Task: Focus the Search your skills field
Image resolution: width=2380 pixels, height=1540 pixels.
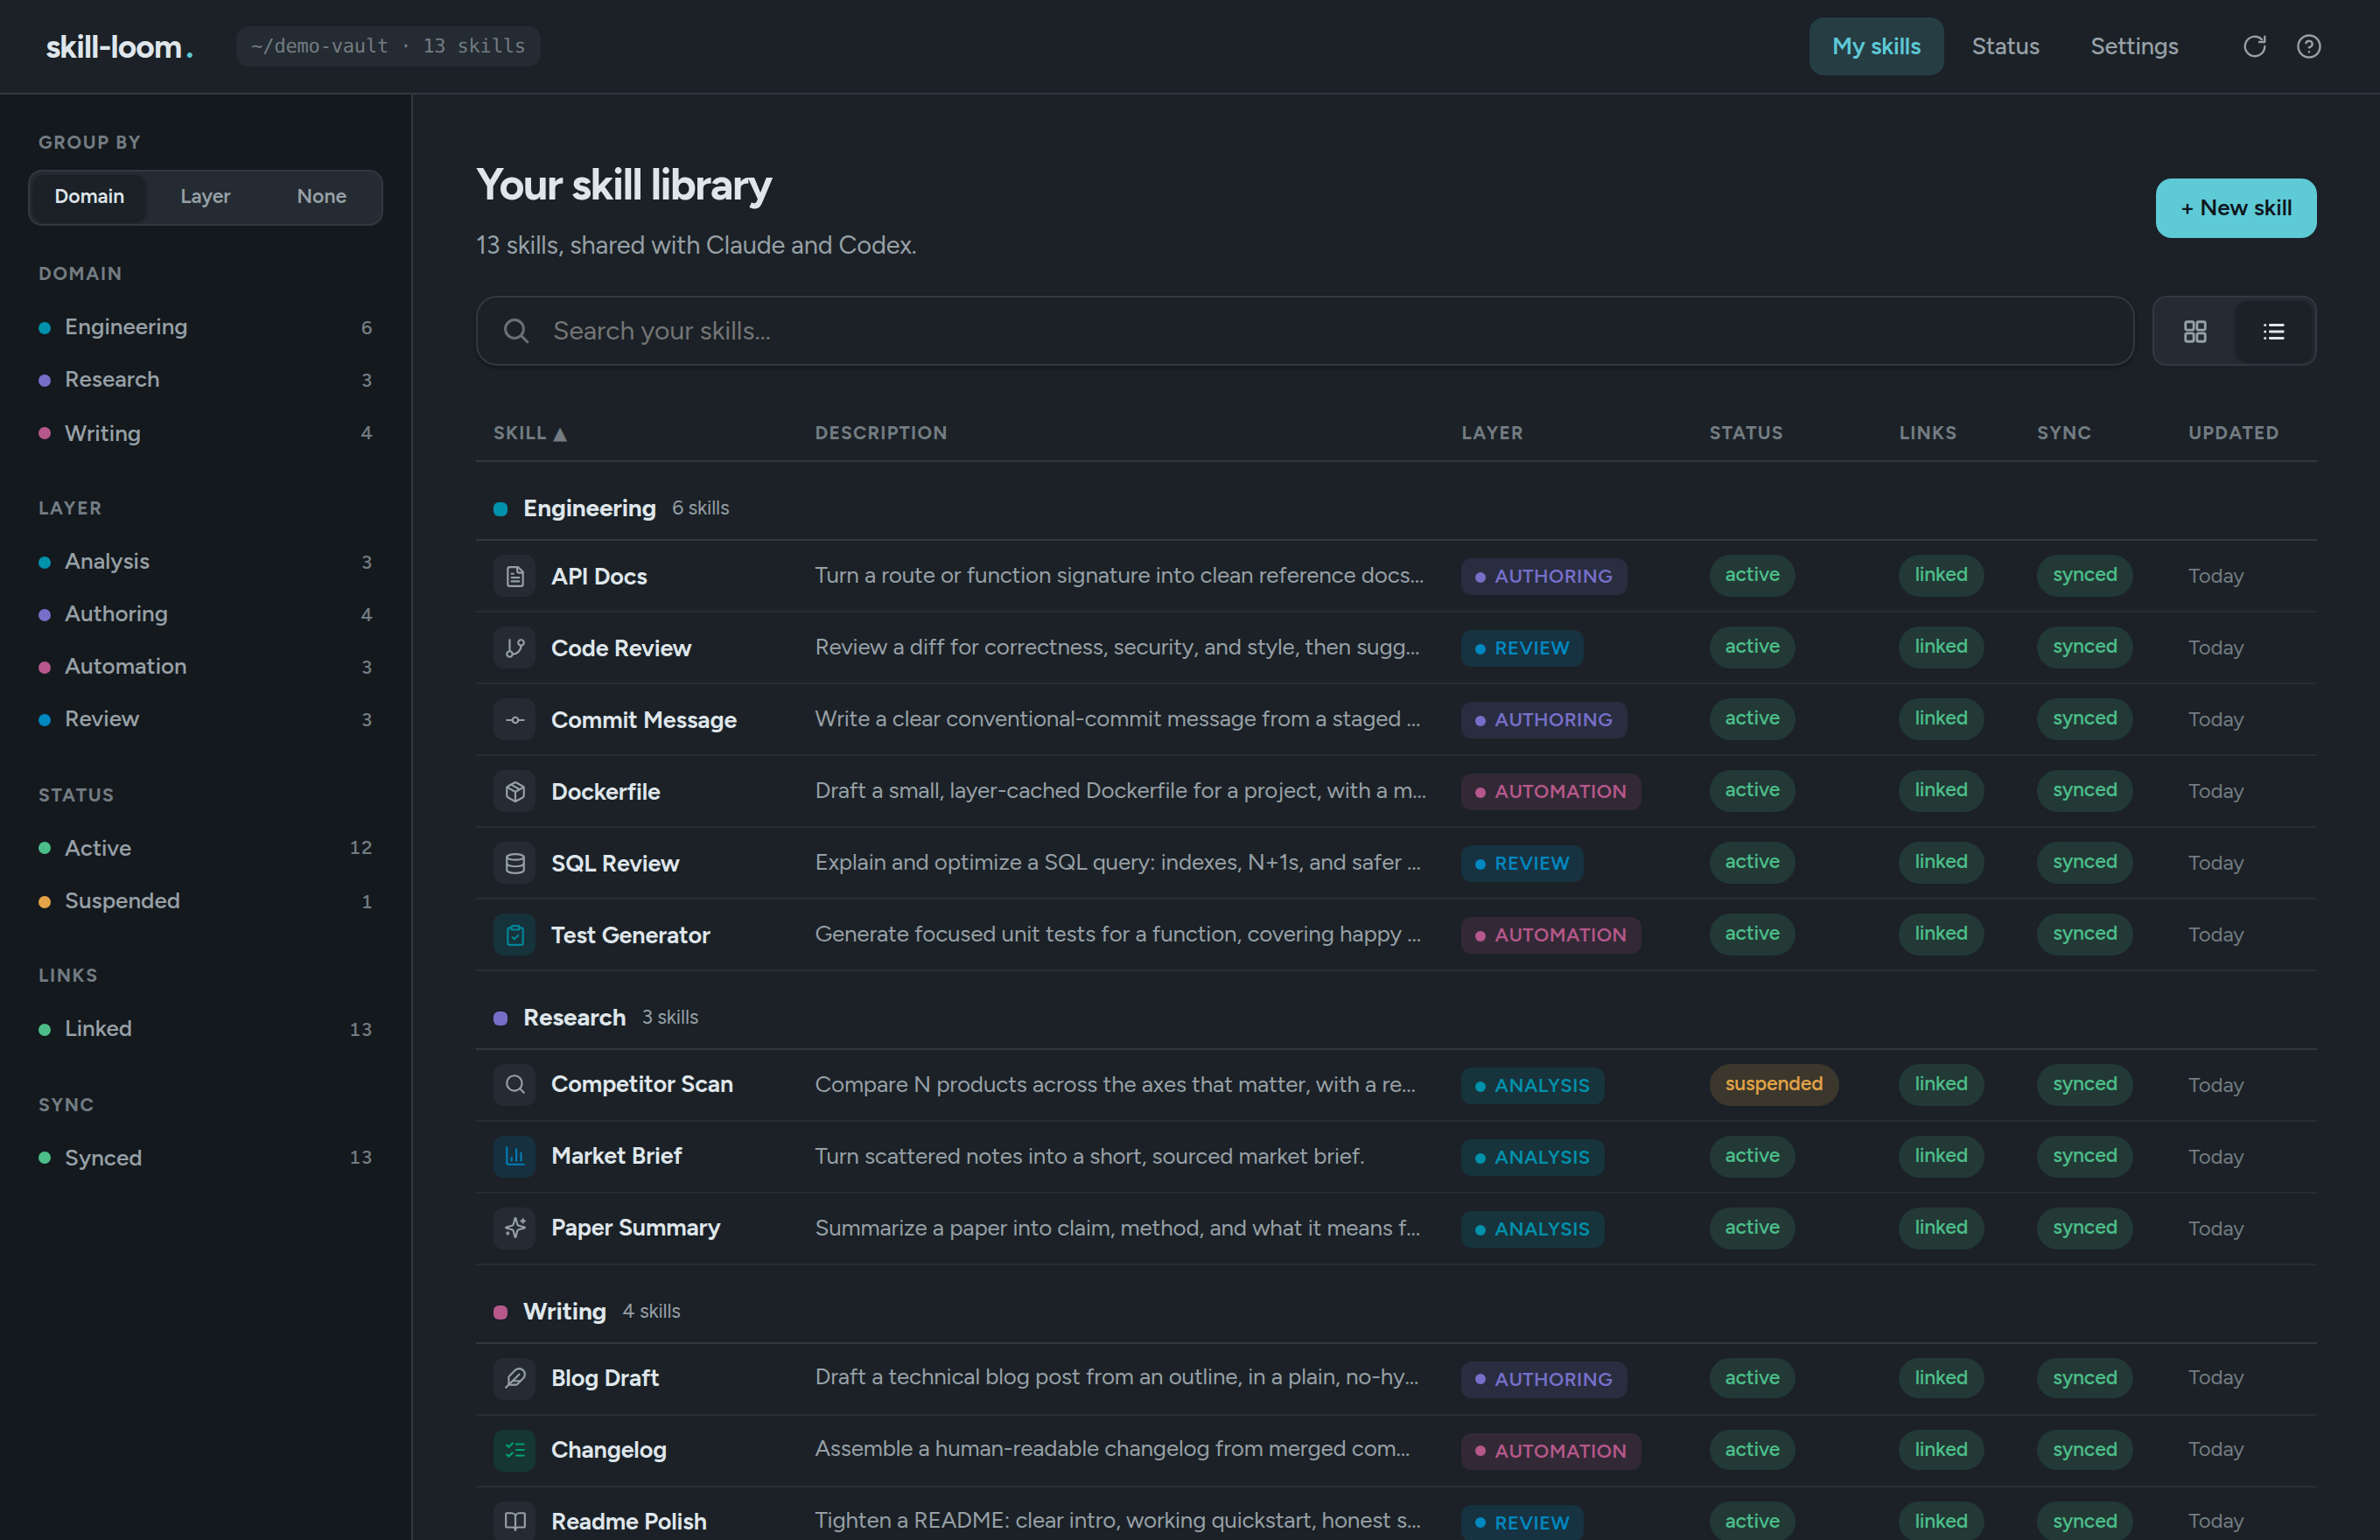Action: click(1304, 331)
